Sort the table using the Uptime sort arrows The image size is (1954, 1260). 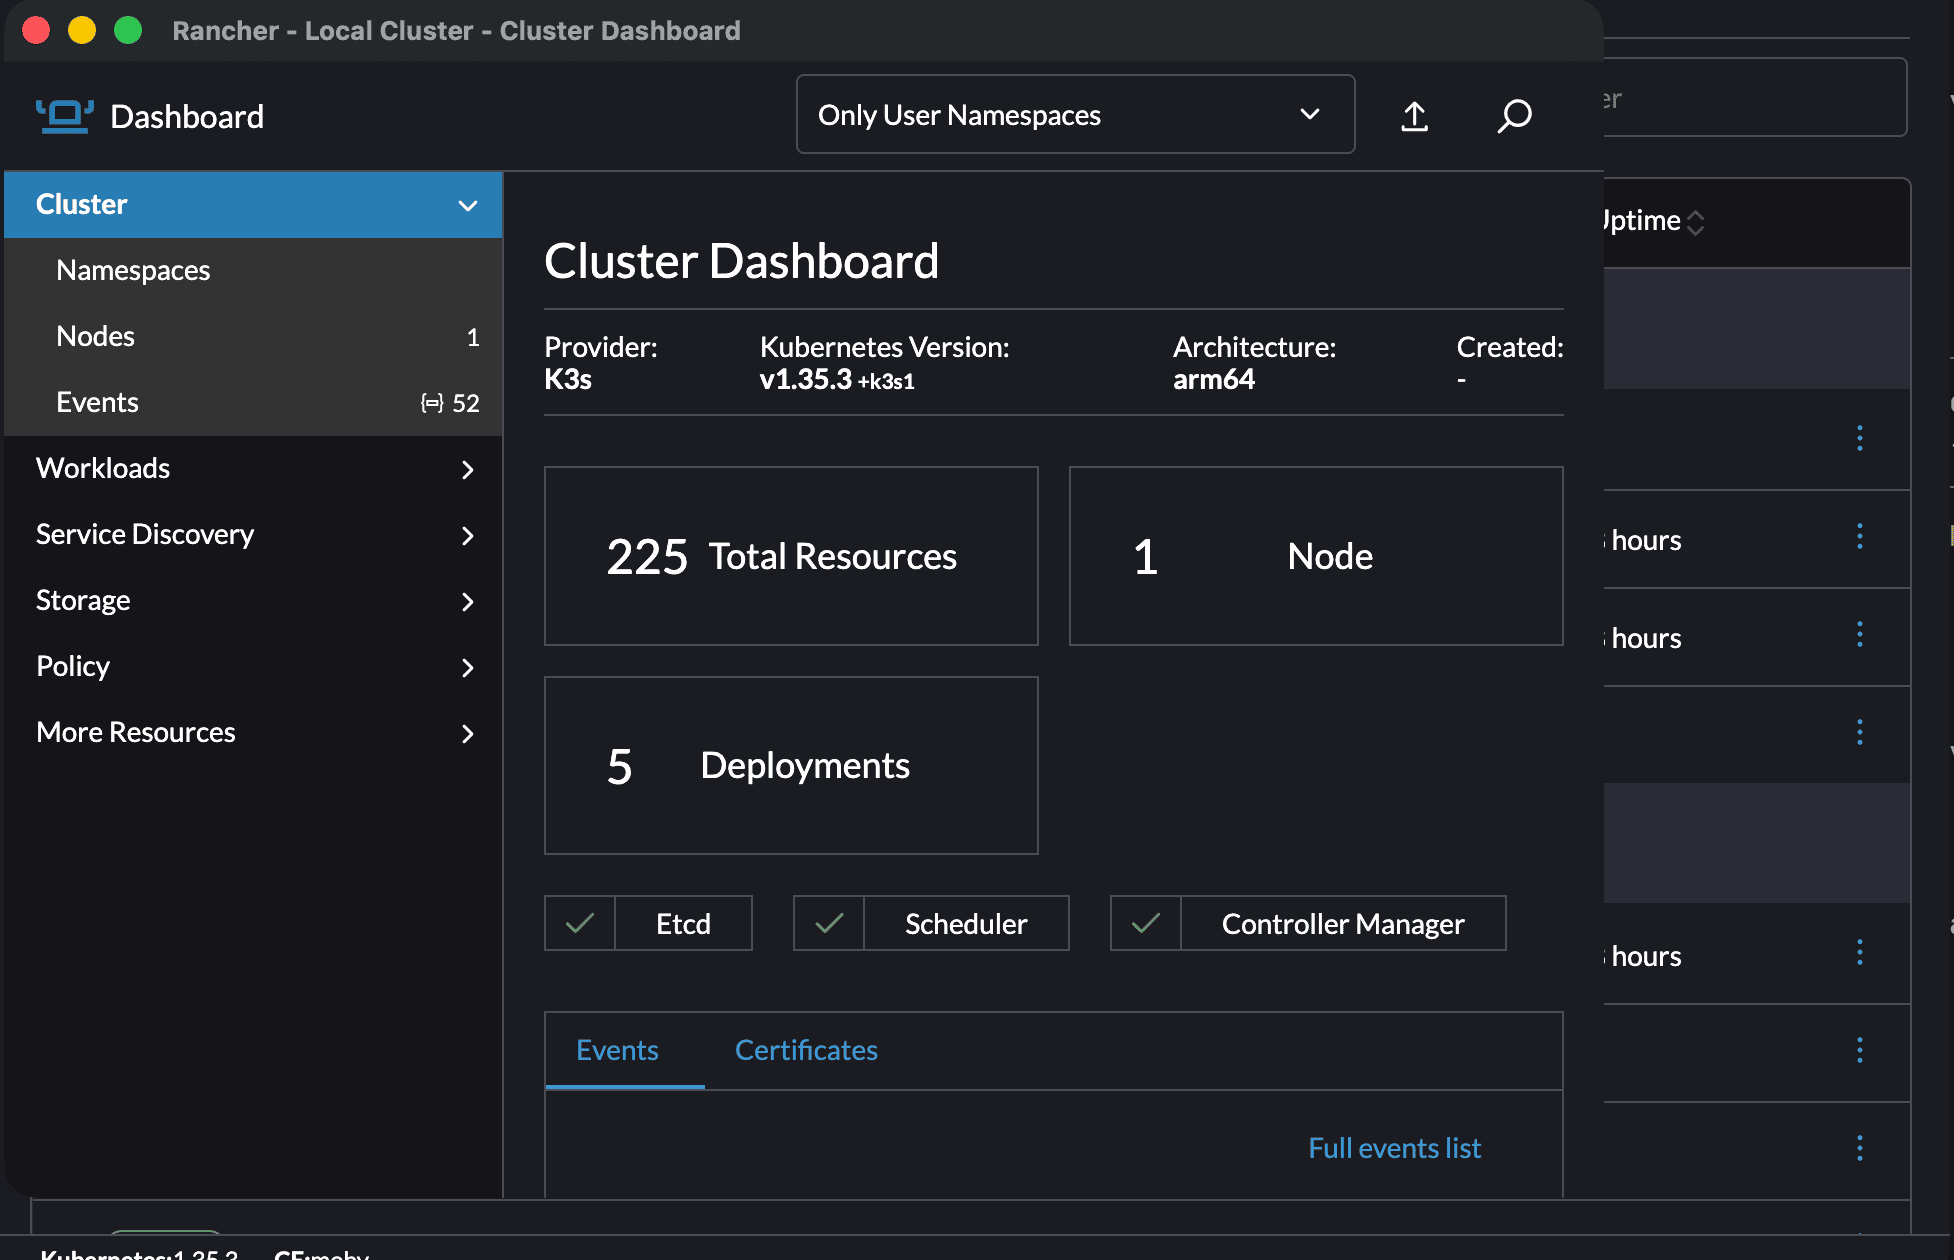(1695, 221)
